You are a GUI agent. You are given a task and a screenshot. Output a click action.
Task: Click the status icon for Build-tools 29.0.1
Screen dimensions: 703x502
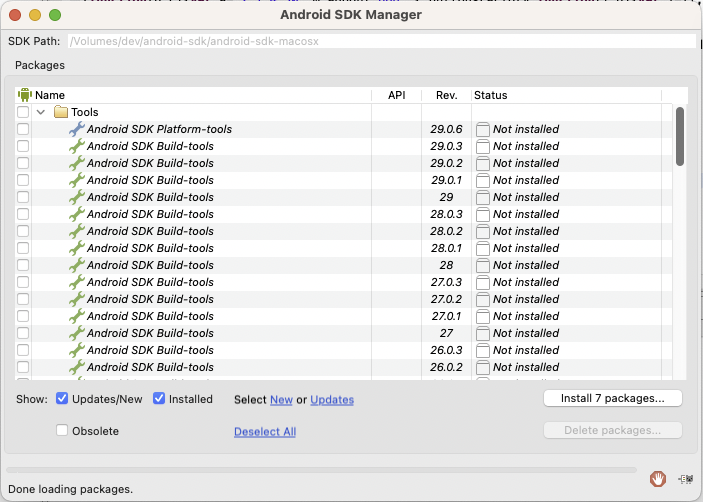click(x=482, y=181)
